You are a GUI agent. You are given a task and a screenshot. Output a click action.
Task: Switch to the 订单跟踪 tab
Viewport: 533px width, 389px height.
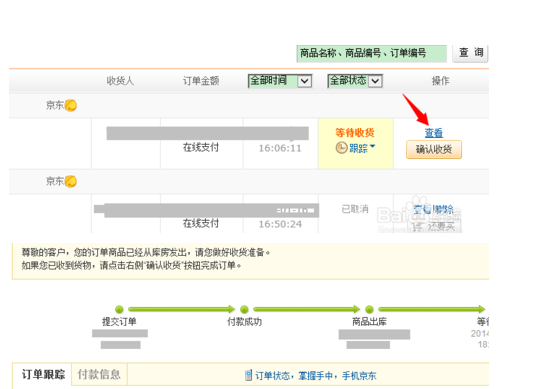pos(43,374)
